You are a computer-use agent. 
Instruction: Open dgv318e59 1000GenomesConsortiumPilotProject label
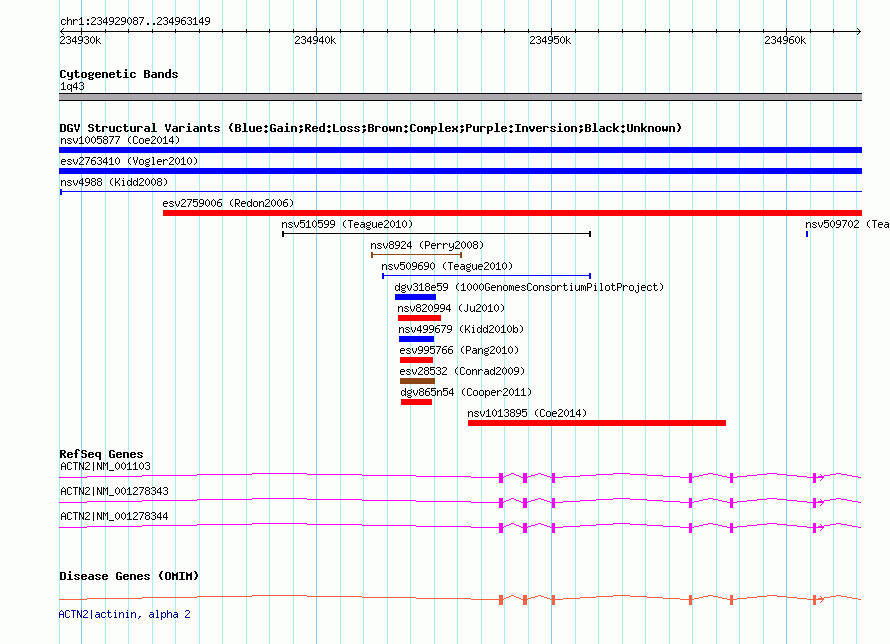pos(529,287)
